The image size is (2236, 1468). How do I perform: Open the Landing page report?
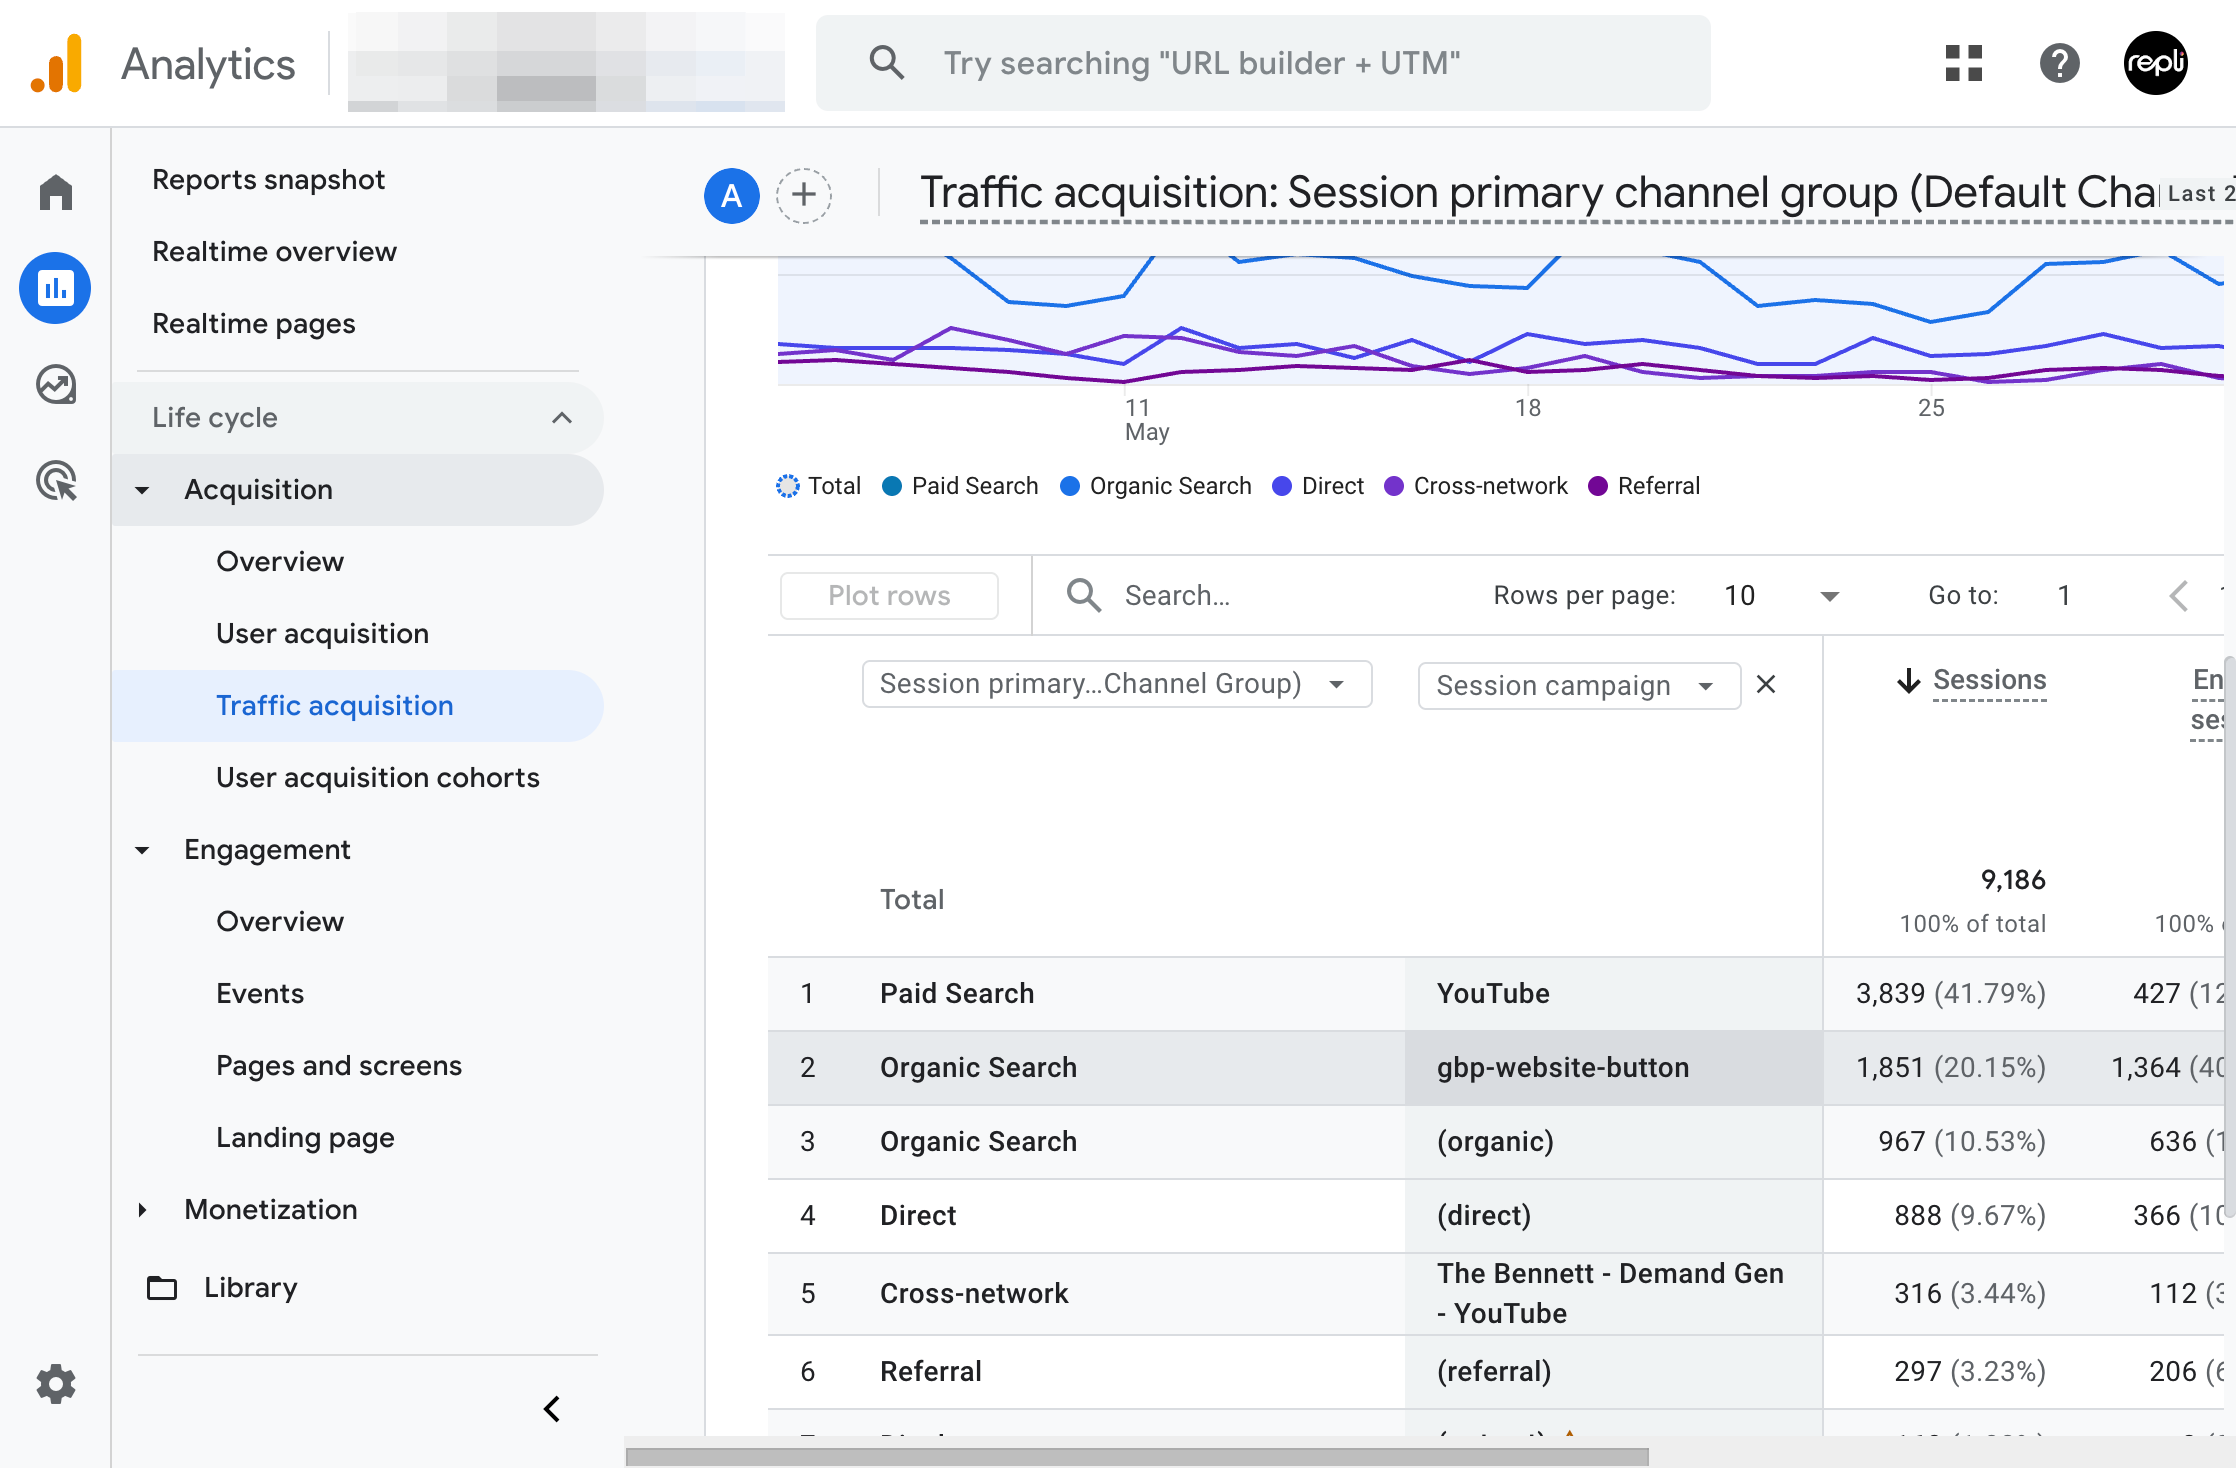coord(305,1137)
